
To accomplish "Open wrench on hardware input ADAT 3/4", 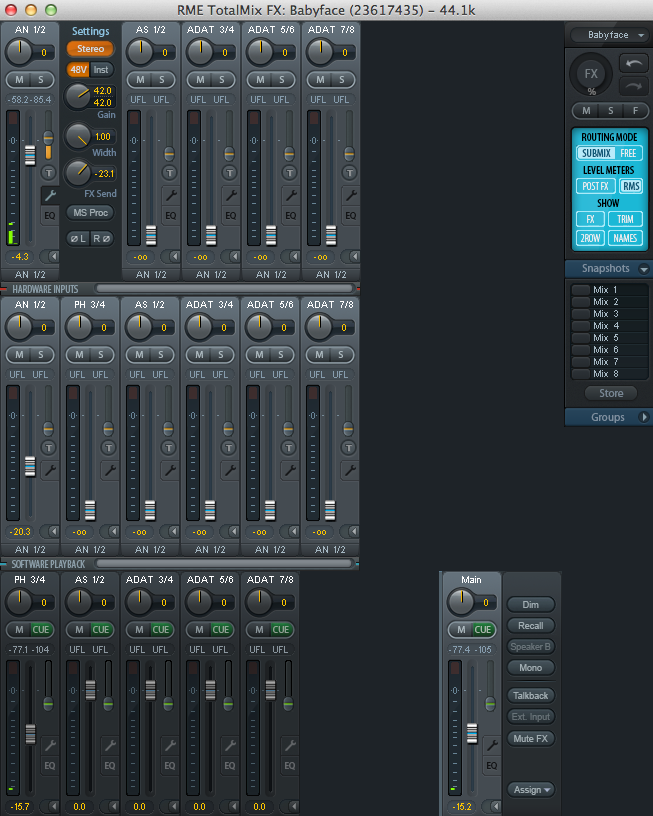I will click(231, 195).
